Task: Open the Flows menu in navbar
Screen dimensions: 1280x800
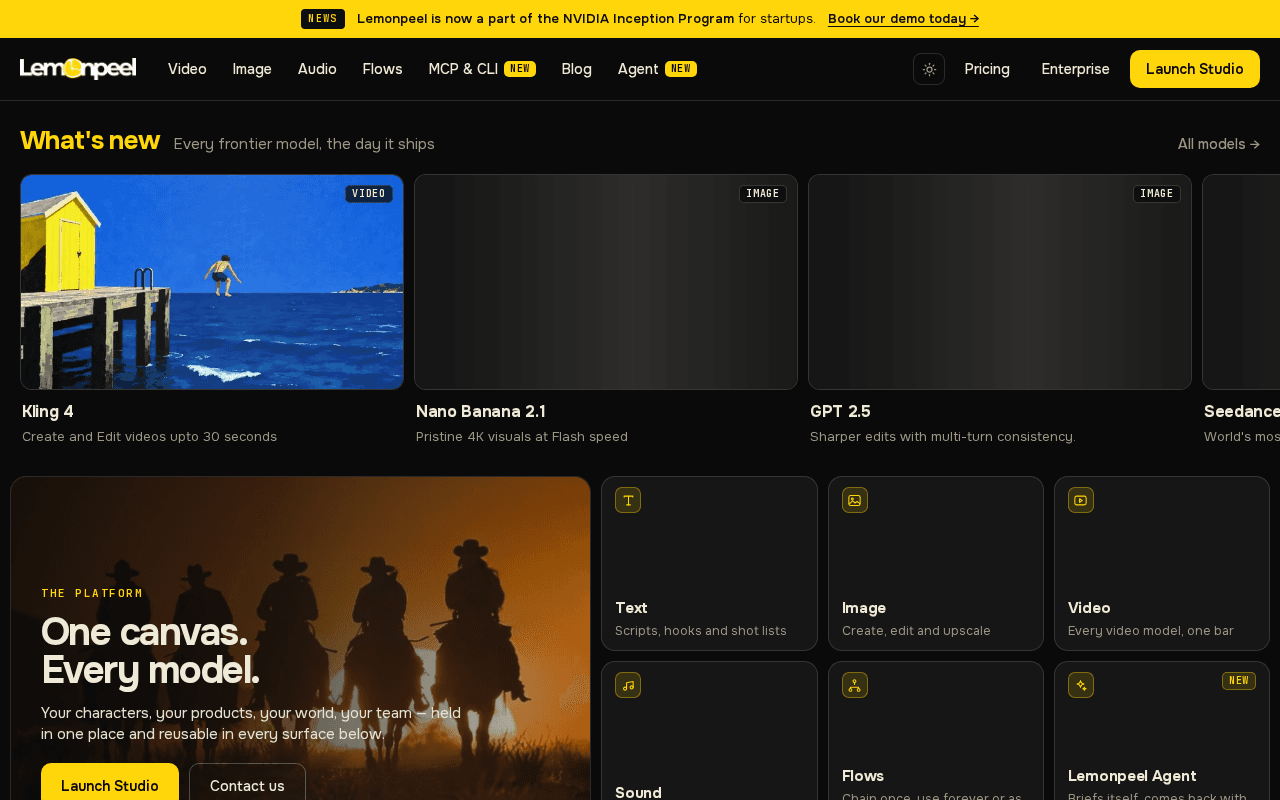Action: 382,69
